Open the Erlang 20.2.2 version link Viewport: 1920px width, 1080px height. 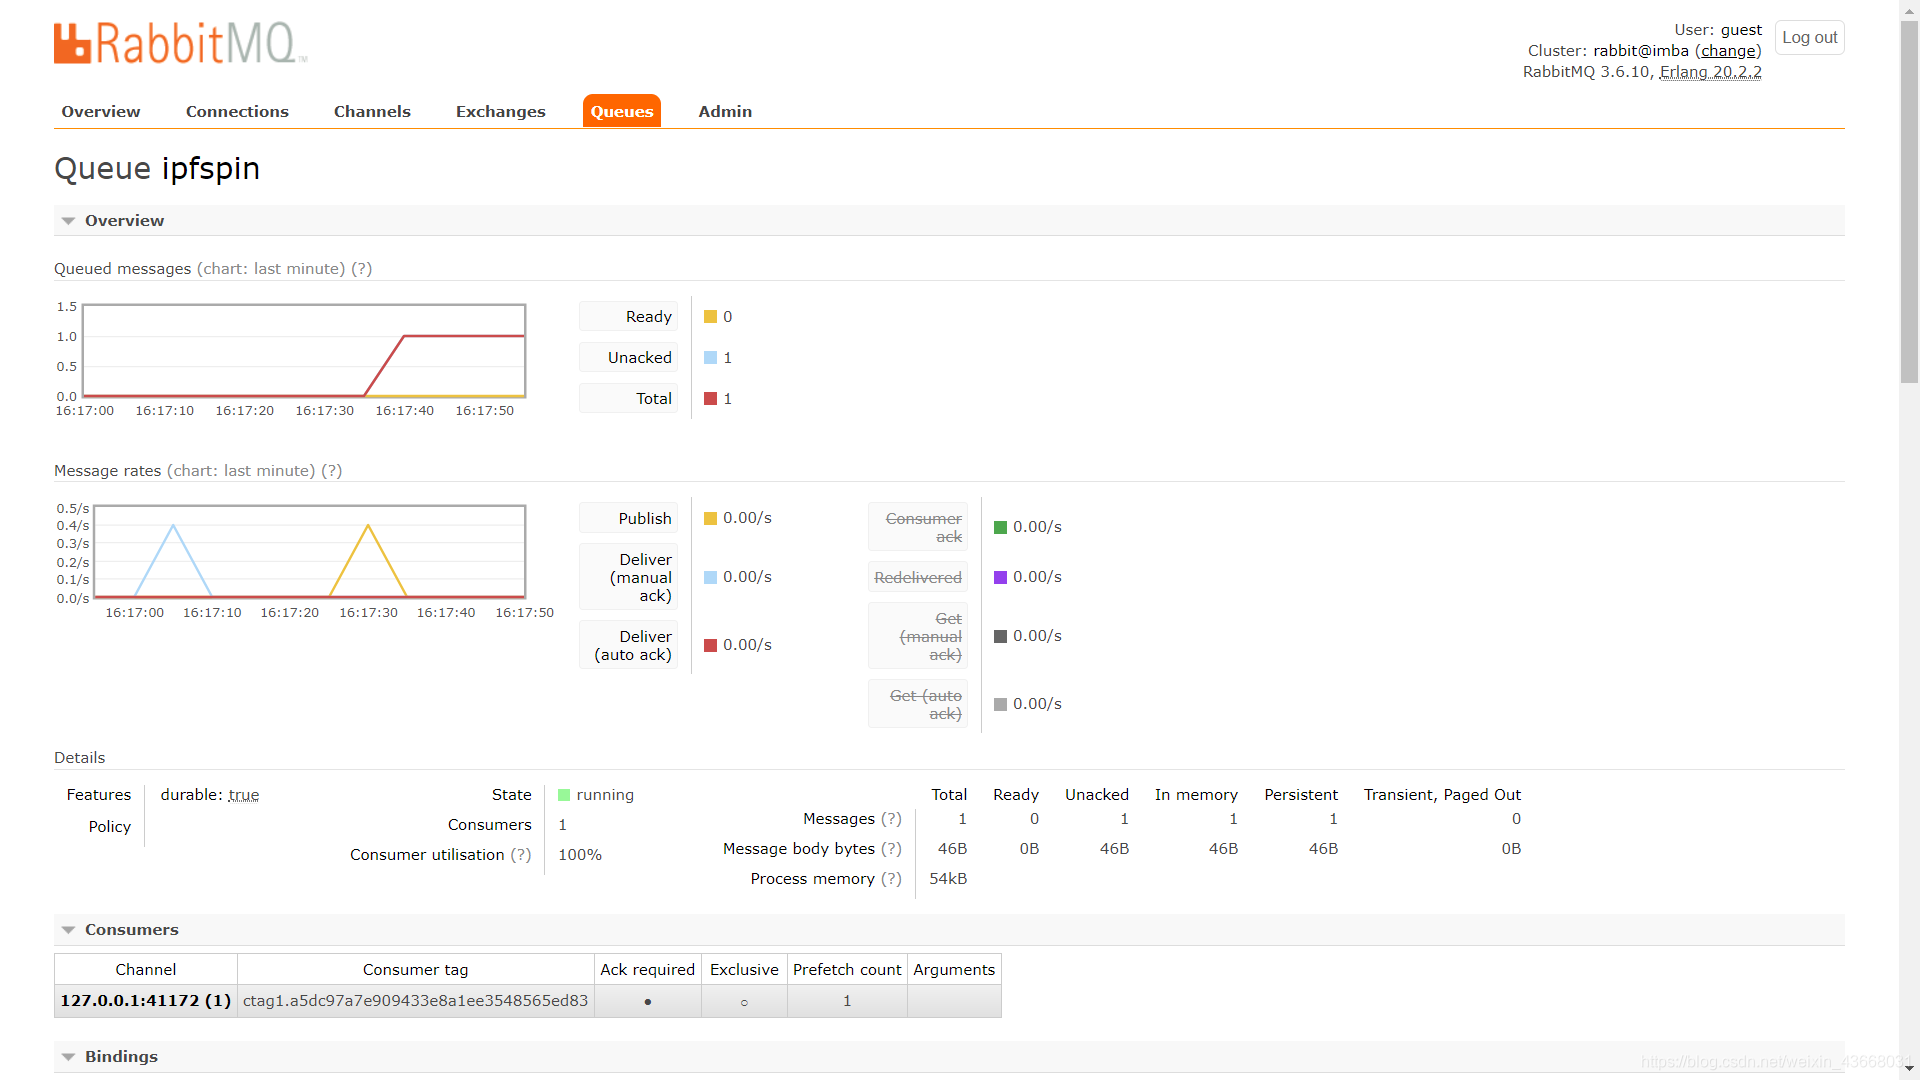1710,72
